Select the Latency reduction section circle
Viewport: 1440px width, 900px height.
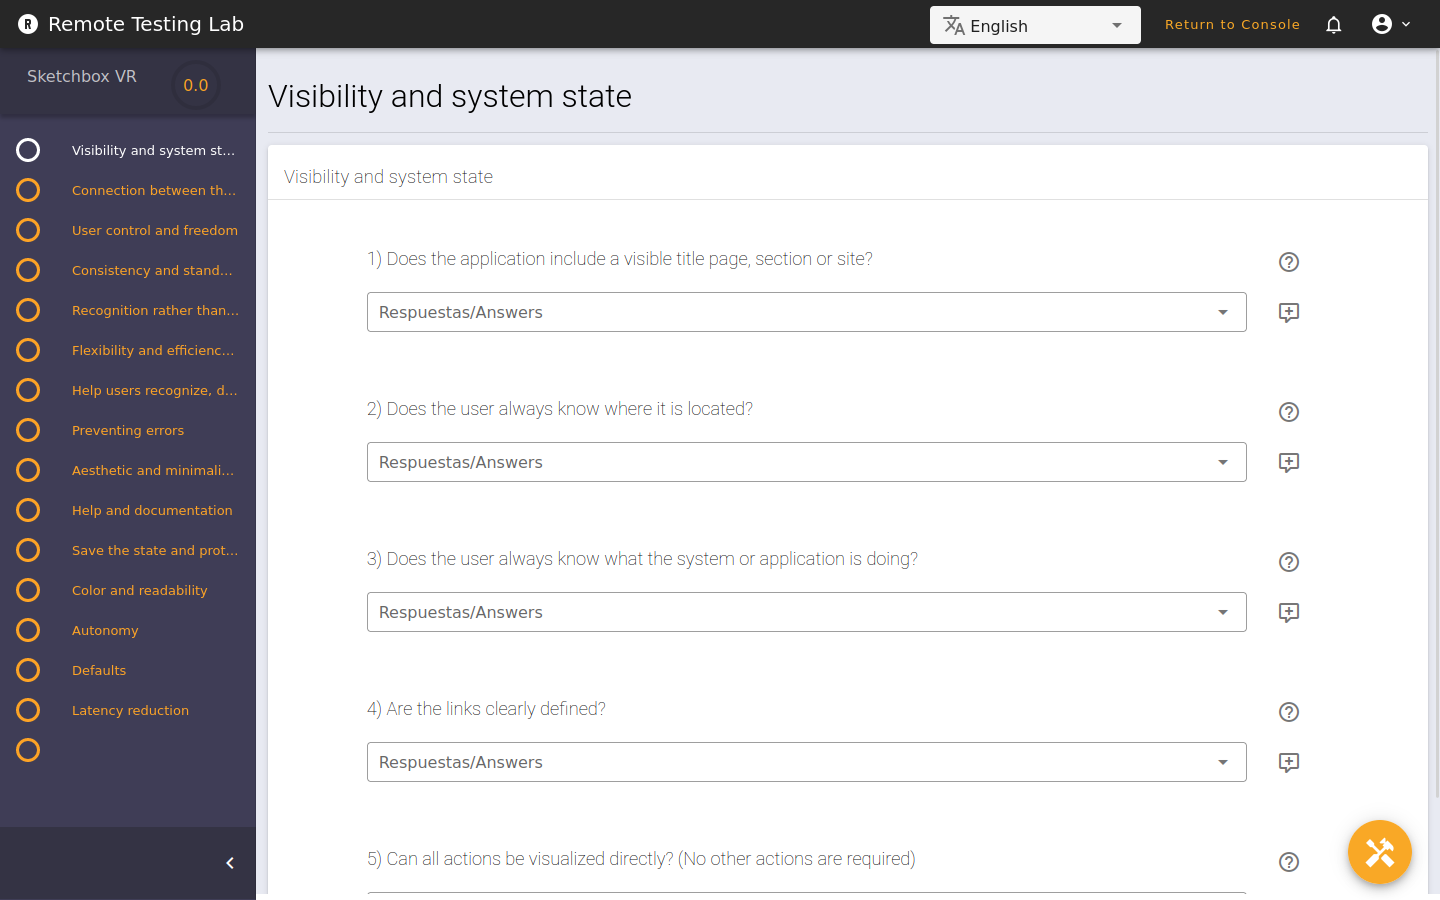coord(27,710)
